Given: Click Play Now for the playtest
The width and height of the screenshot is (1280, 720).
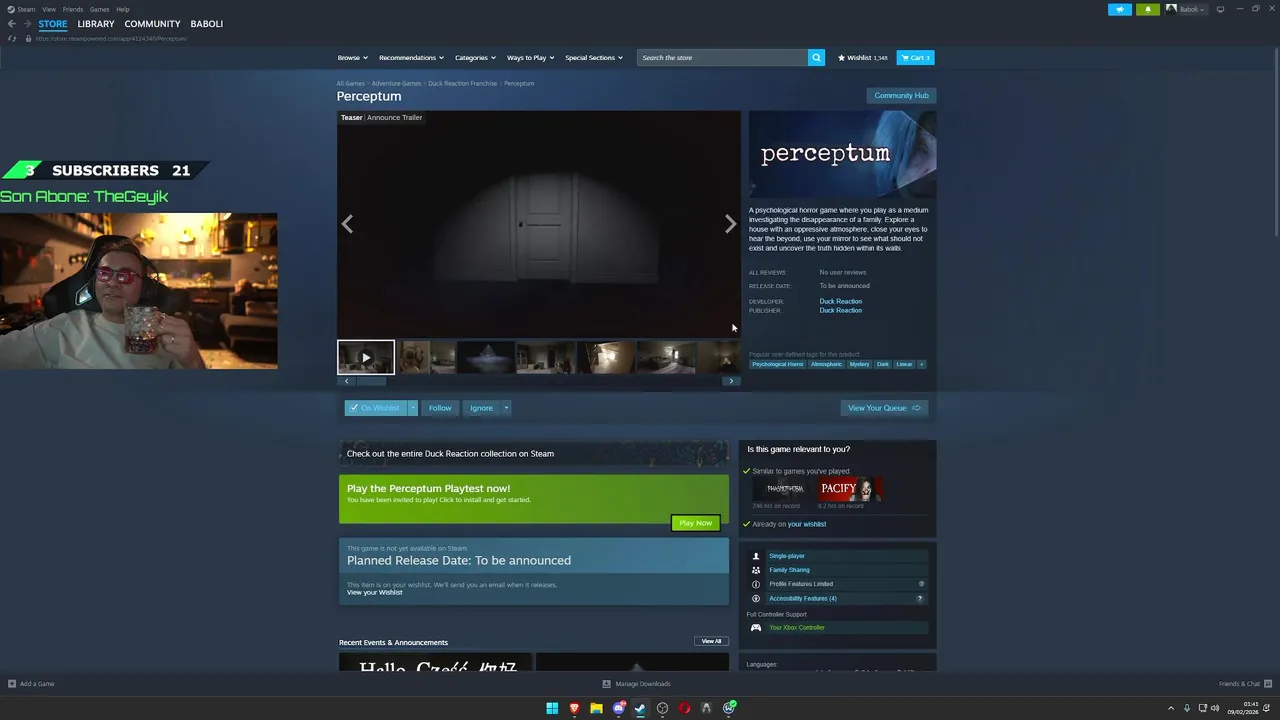Looking at the screenshot, I should (695, 523).
